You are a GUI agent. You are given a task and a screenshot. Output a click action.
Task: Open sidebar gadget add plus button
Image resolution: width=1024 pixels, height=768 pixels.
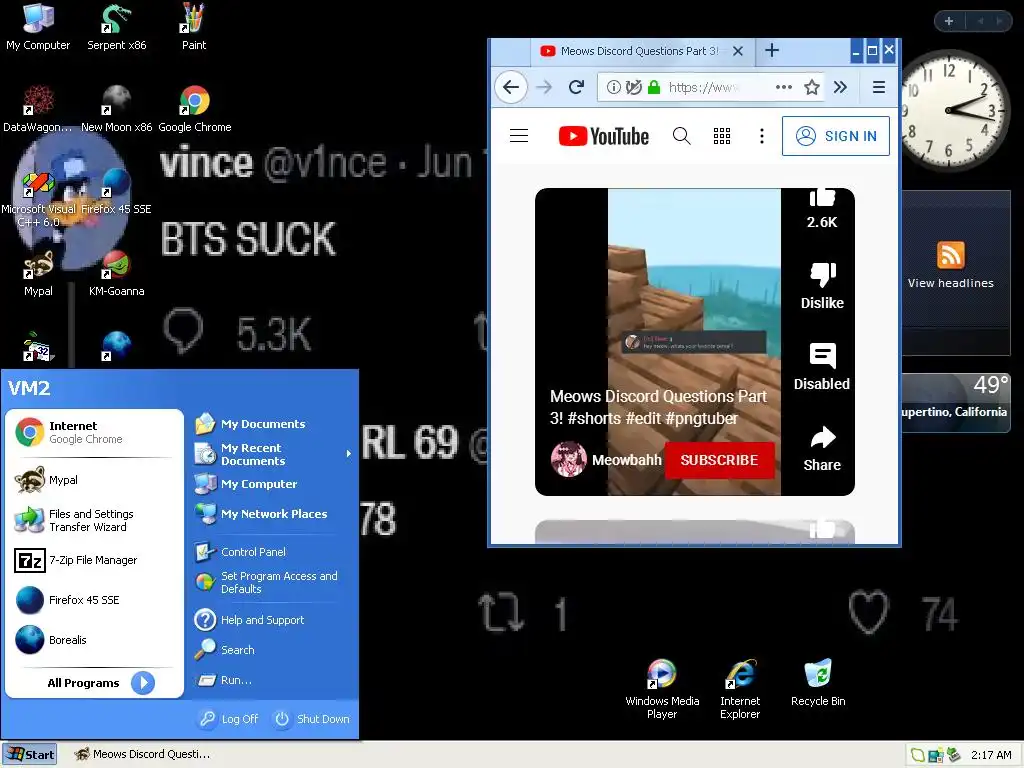[x=949, y=21]
